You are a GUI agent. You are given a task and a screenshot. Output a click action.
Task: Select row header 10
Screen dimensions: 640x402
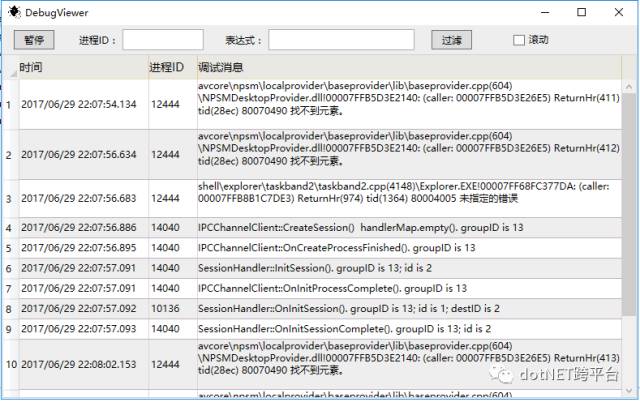click(11, 364)
